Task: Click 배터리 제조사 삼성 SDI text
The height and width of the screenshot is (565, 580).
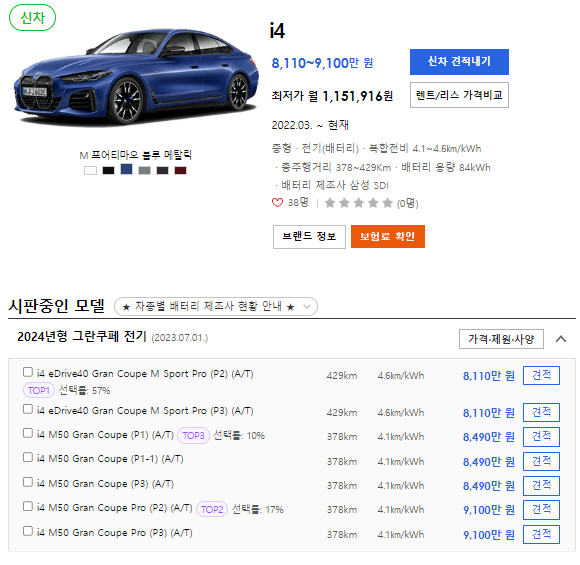Action: click(335, 185)
